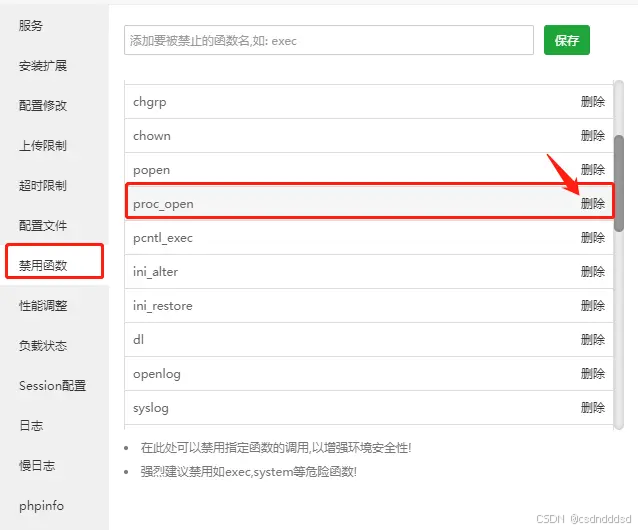This screenshot has height=530, width=638.
Task: Delete the ini_alter function entry
Action: [x=593, y=271]
